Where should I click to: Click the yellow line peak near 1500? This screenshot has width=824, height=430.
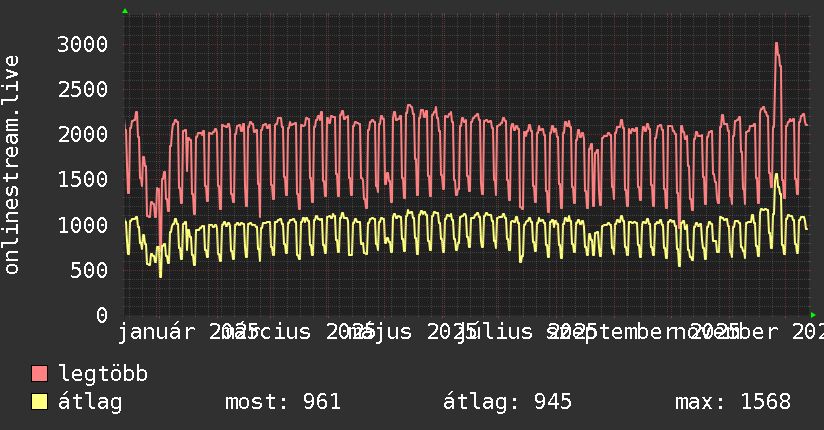tap(776, 176)
